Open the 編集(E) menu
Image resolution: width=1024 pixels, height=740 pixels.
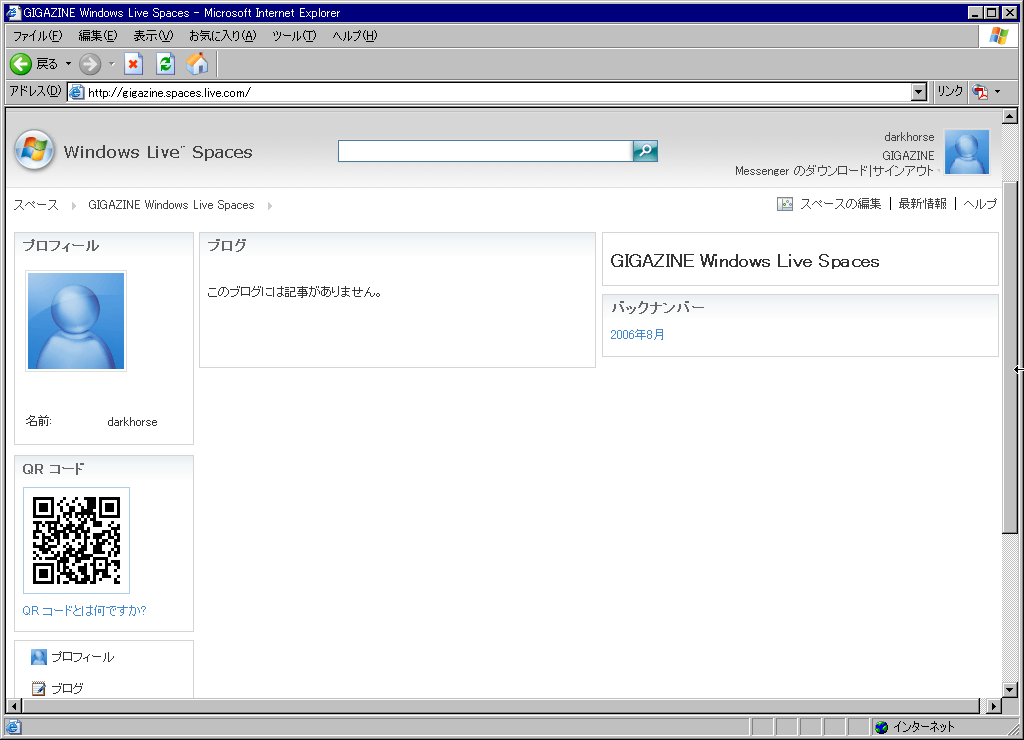pyautogui.click(x=97, y=36)
